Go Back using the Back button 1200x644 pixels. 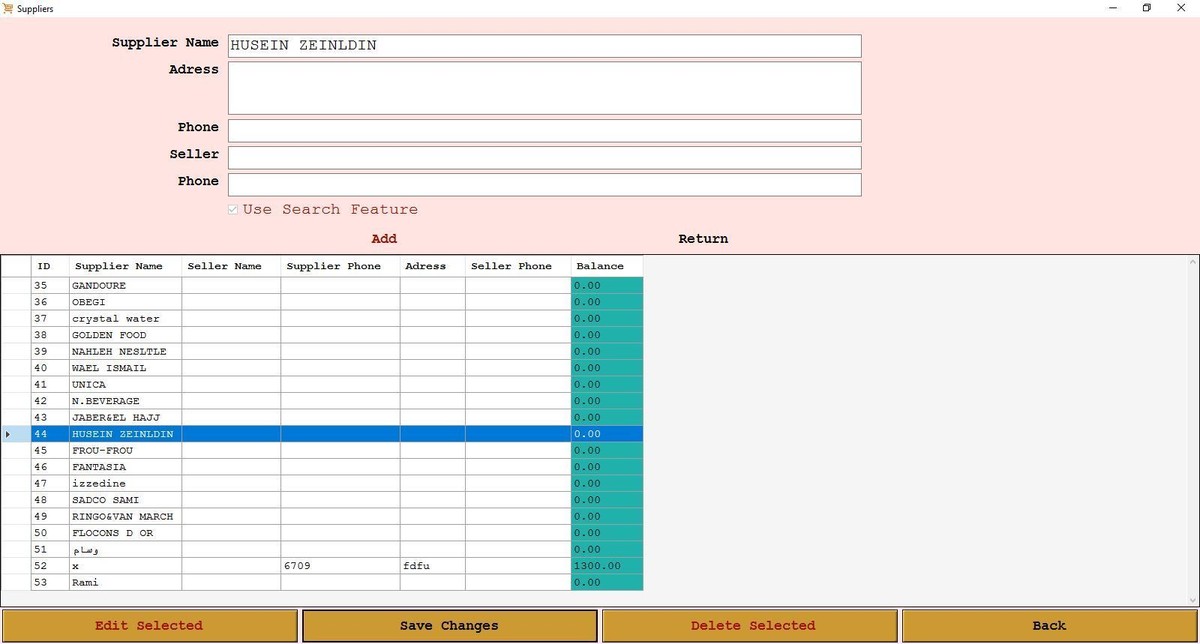(1049, 626)
